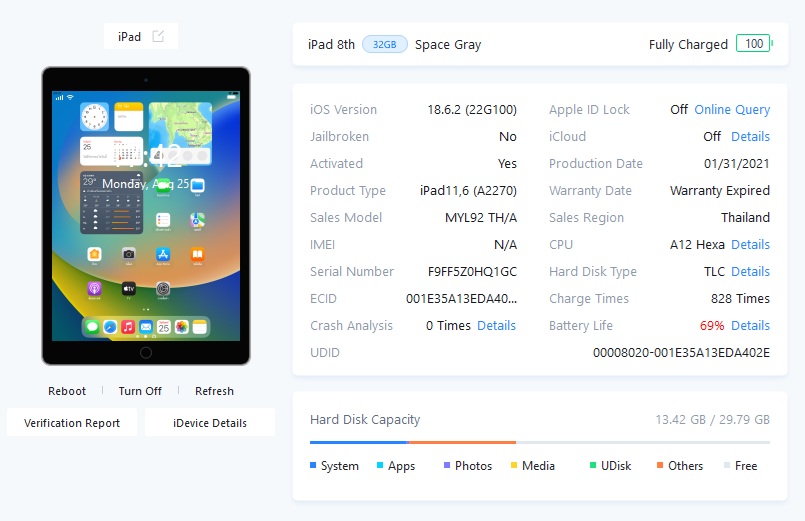Open Crash Analysis Details link
The image size is (805, 521).
pos(496,325)
